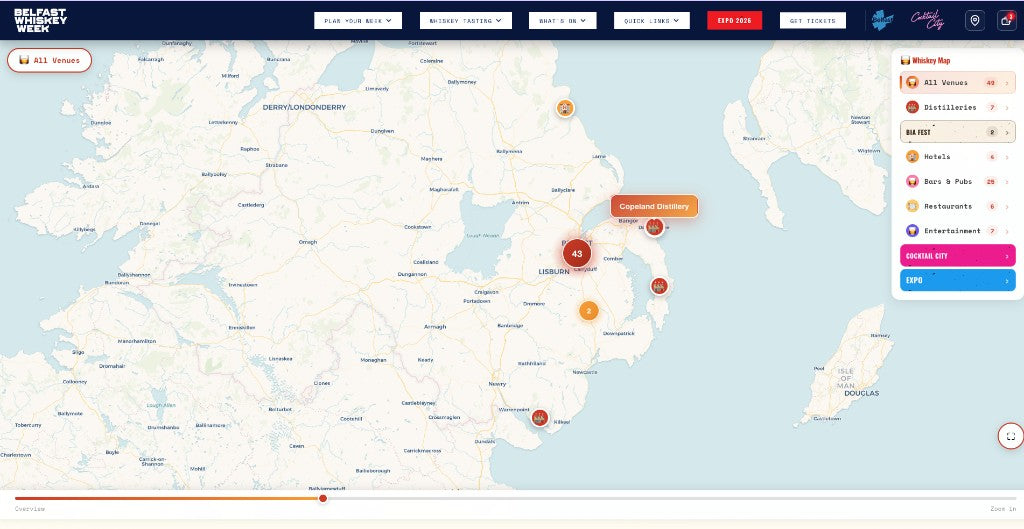Open the Belfast Whiskey Week home logo
Viewport: 1024px width, 529px height.
(x=40, y=20)
